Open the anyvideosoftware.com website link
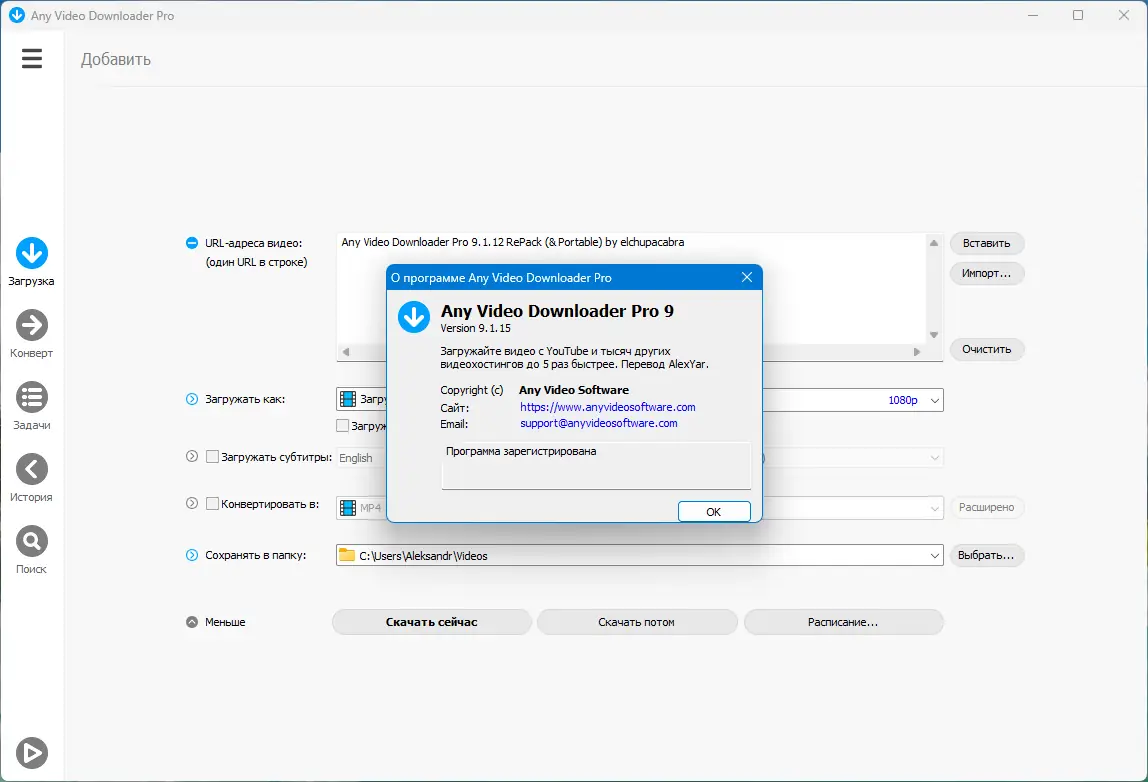1148x782 pixels. click(x=608, y=407)
